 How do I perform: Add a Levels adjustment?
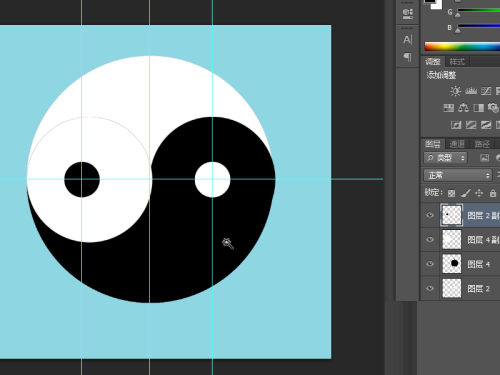tap(471, 91)
